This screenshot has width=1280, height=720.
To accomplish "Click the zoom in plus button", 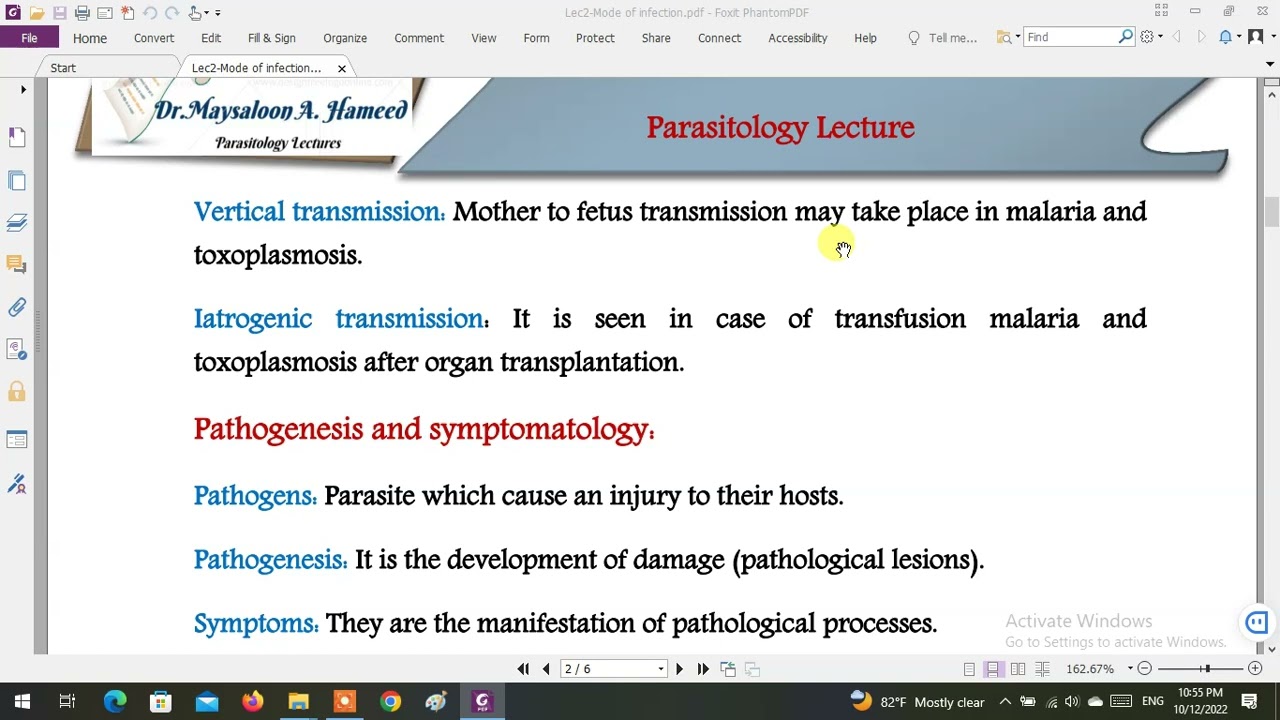I will click(1255, 669).
